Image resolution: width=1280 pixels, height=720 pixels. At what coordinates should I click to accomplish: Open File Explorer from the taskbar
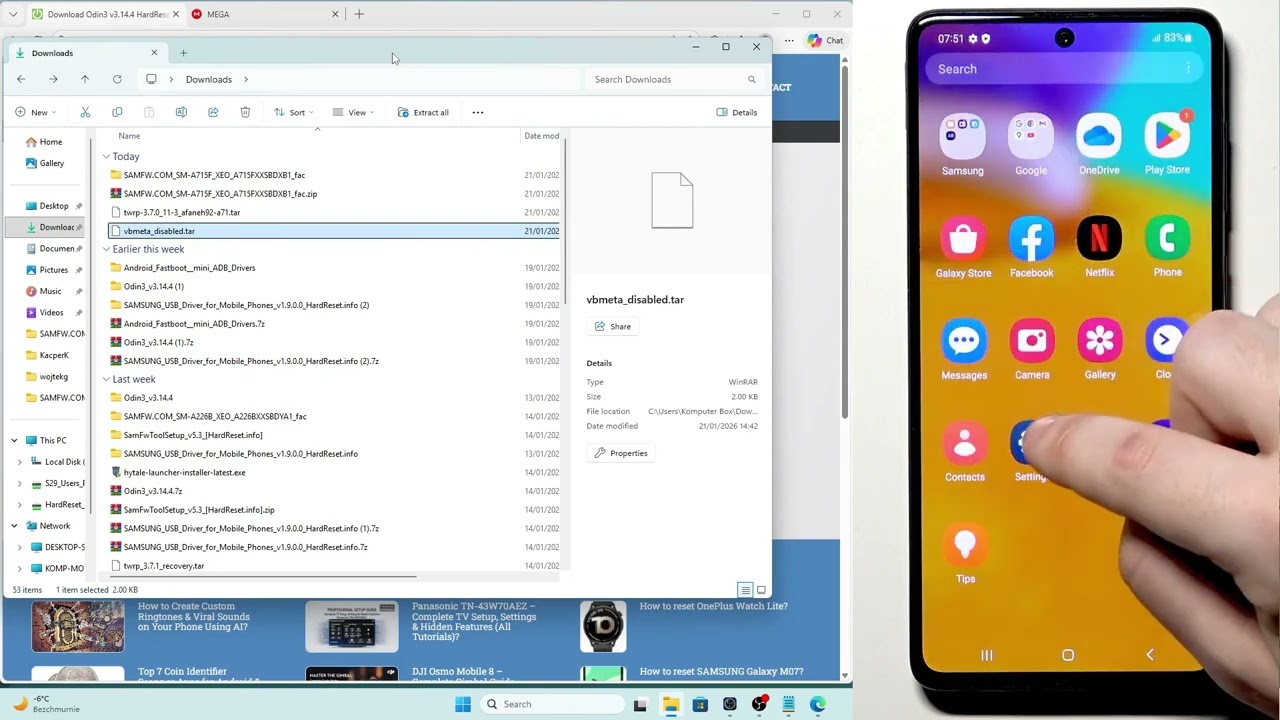670,704
